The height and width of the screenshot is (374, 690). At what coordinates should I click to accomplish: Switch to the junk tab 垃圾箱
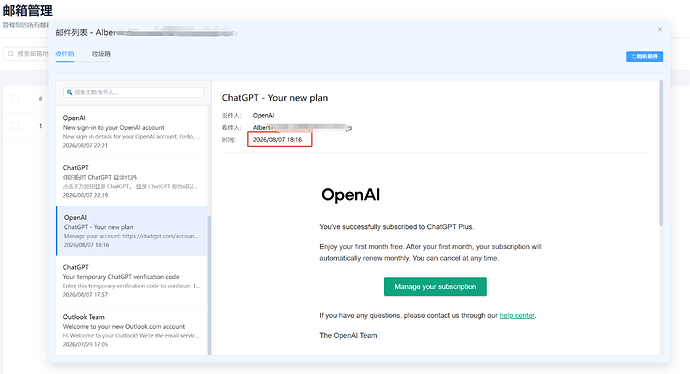pos(101,54)
